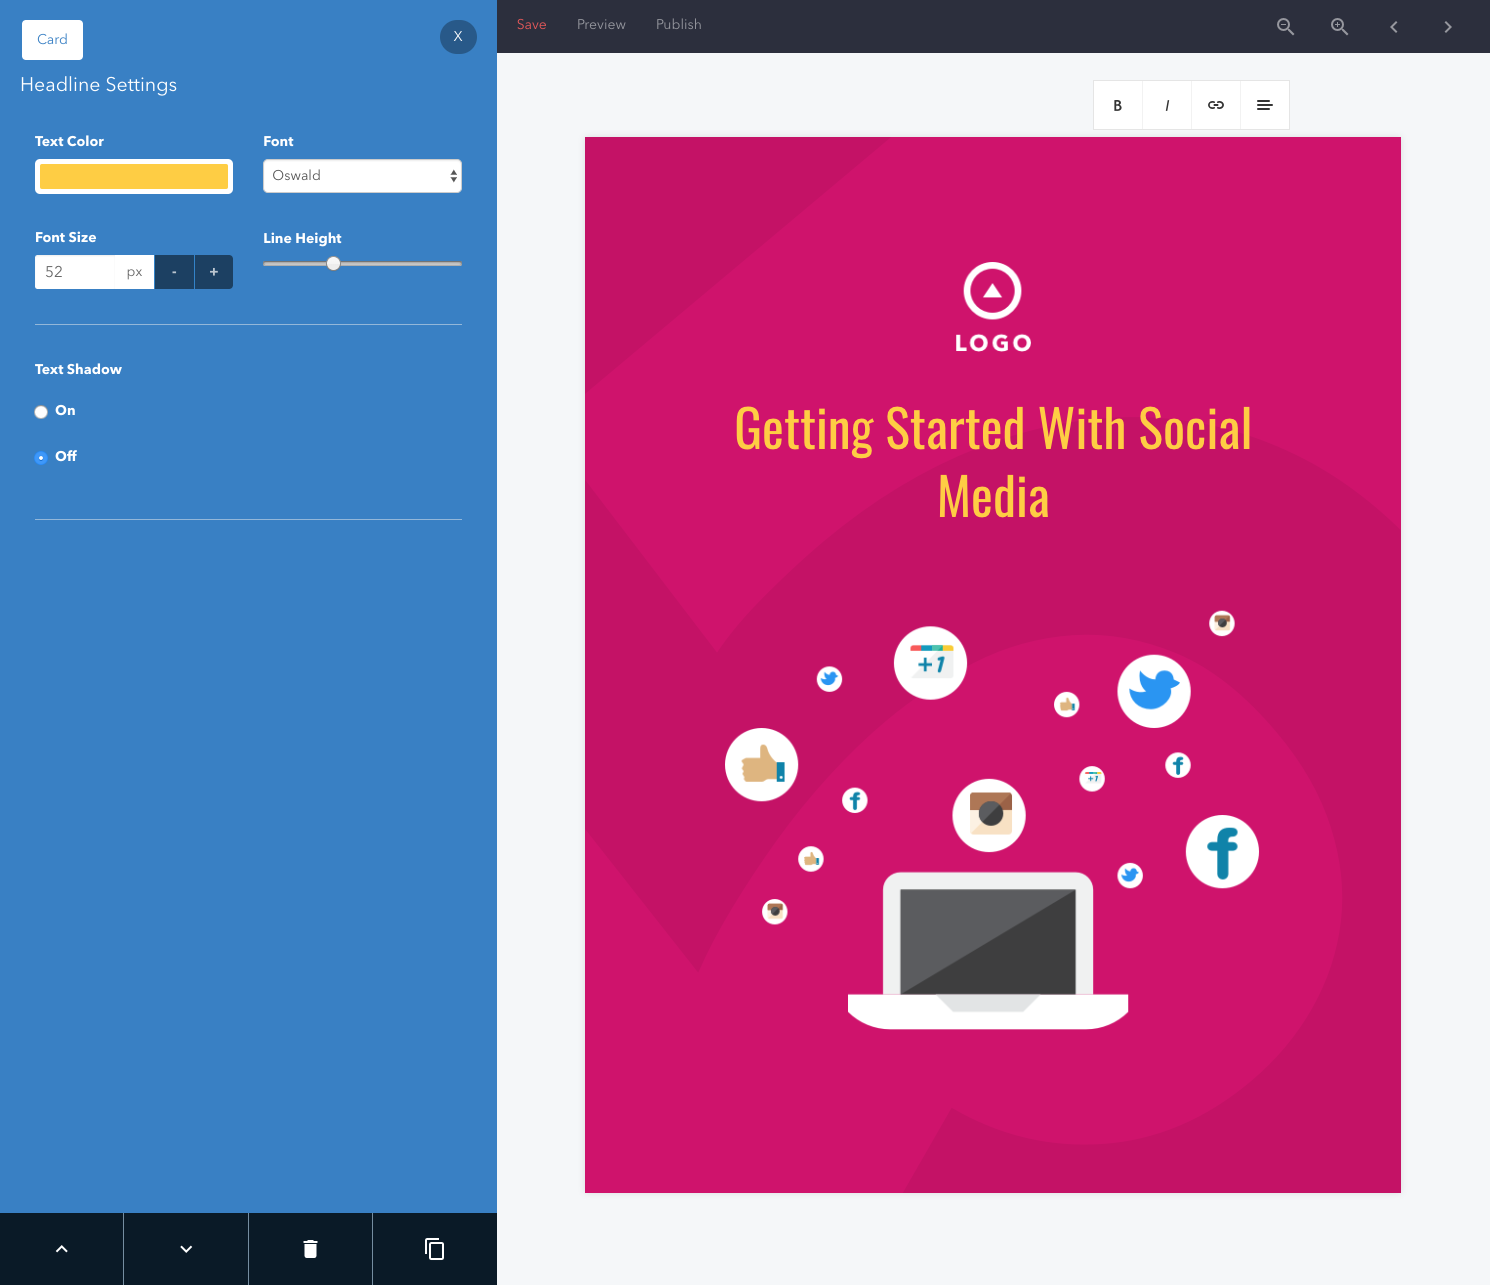Screen dimensions: 1490x1285
Task: Go to the previous page arrow
Action: click(x=1393, y=27)
